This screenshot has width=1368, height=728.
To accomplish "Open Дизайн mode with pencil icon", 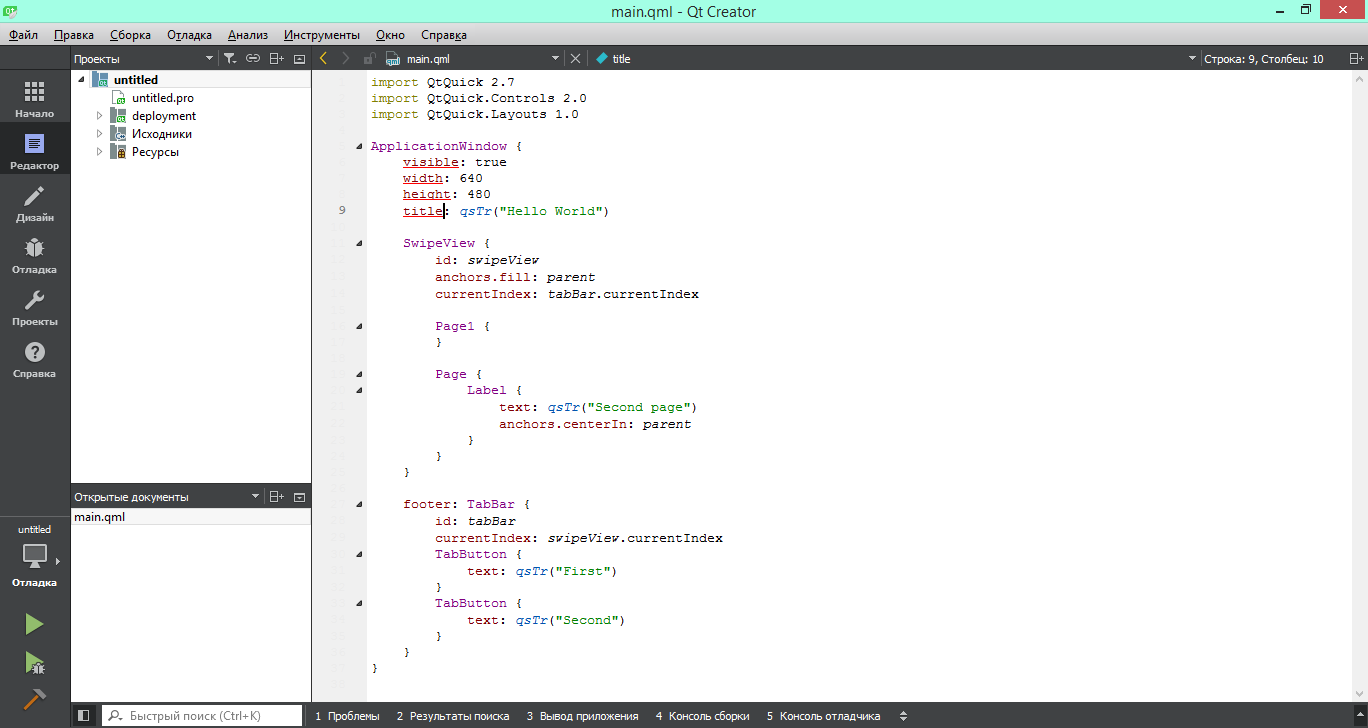I will 35,202.
